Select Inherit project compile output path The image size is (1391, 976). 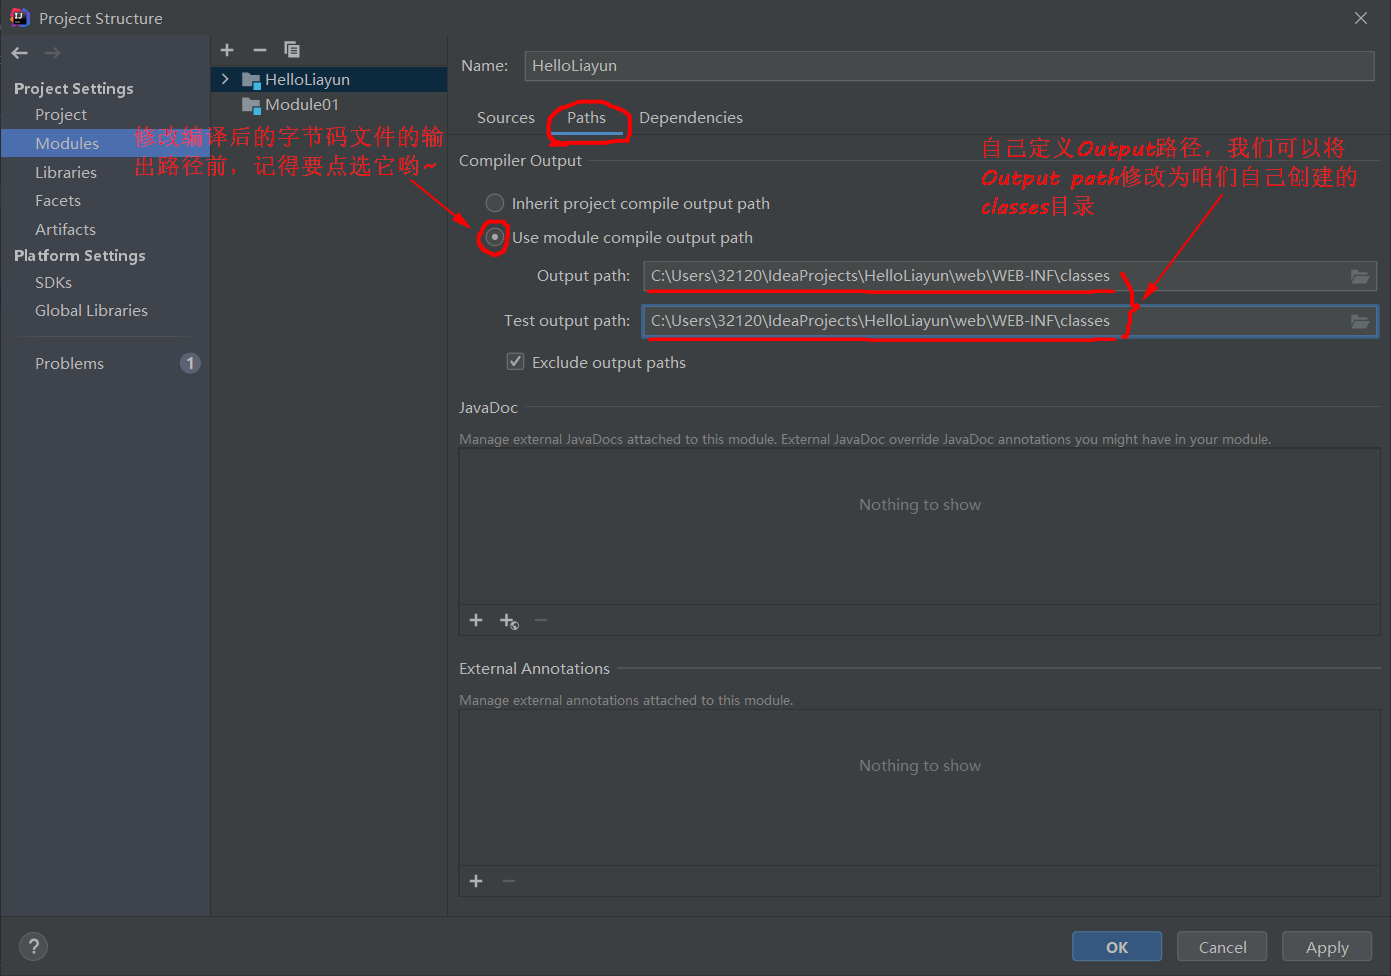[x=495, y=203]
